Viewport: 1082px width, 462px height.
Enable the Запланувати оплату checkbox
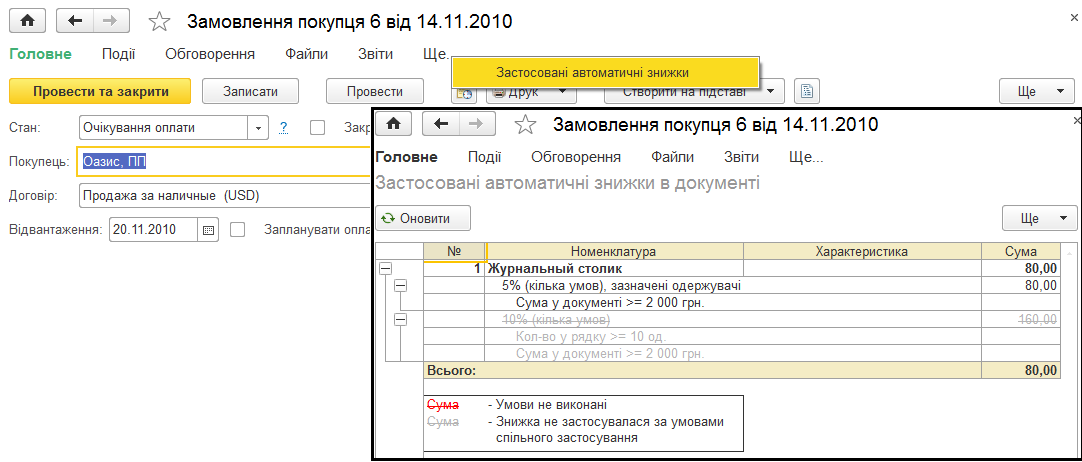pos(237,230)
